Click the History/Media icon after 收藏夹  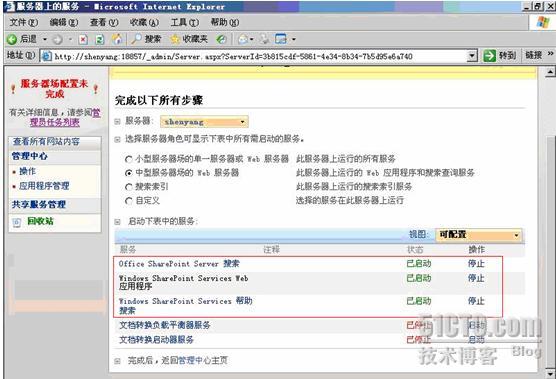221,39
